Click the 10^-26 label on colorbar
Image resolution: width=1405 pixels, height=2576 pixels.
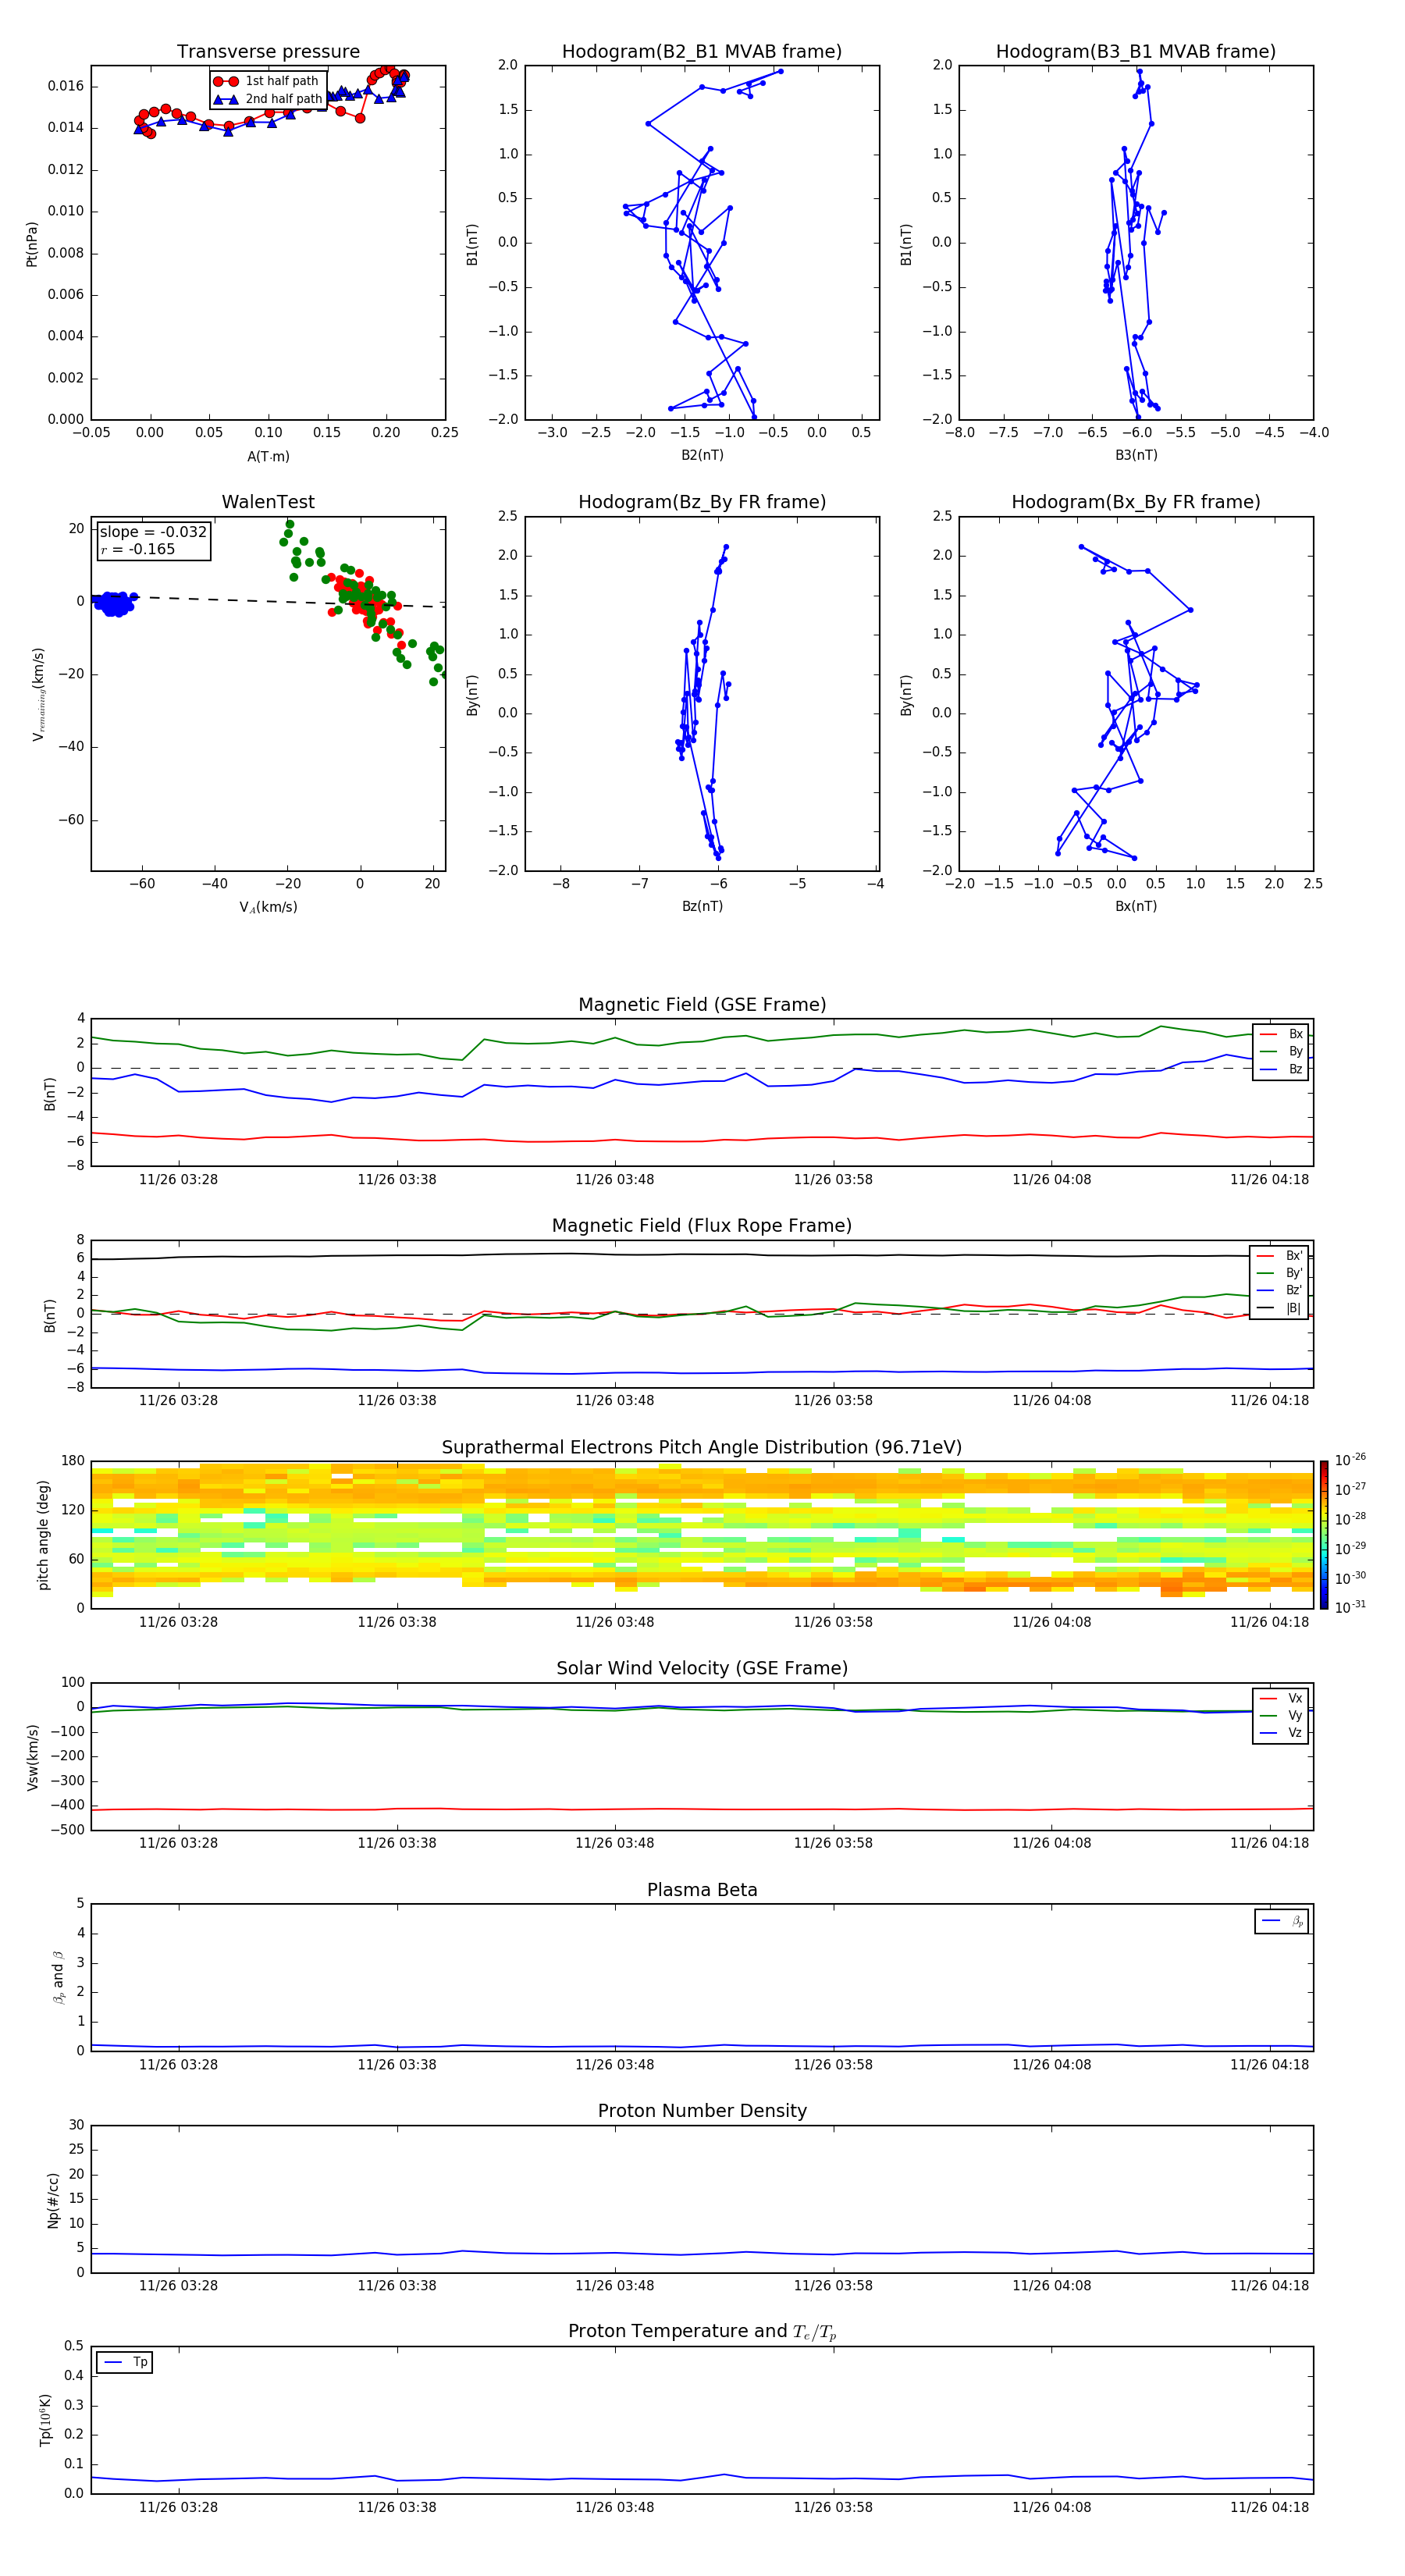click(x=1350, y=1460)
